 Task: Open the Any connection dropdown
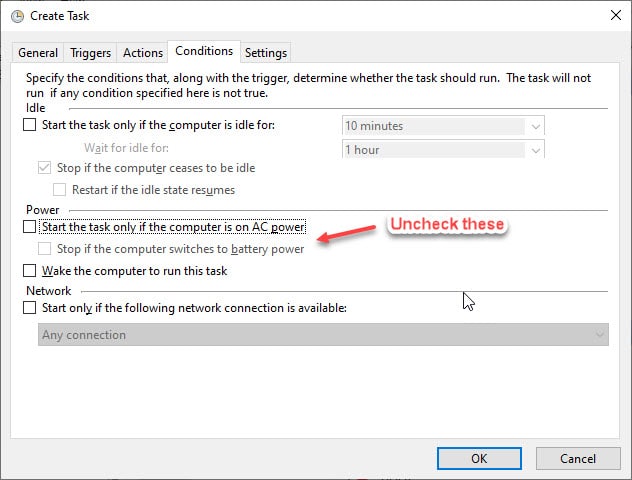[x=323, y=335]
